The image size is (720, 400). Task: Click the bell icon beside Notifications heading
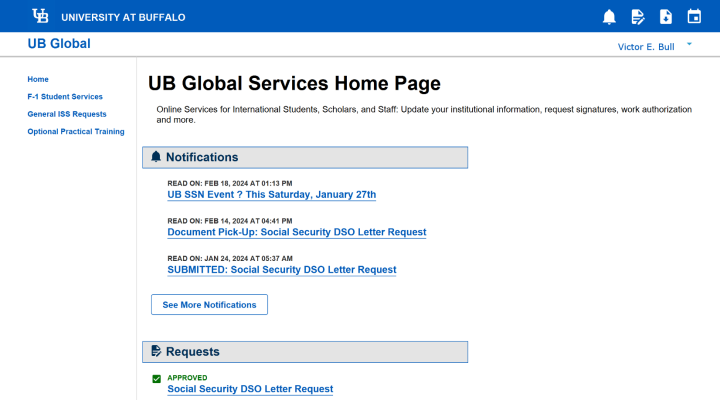156,157
